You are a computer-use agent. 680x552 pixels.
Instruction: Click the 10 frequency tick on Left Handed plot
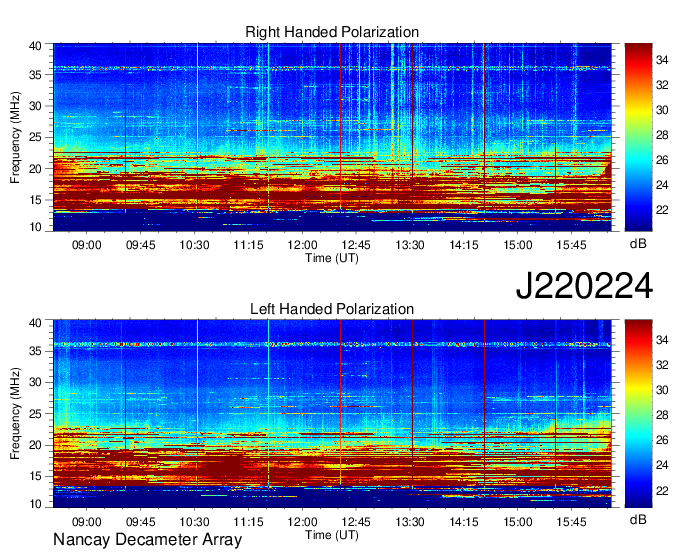35,504
